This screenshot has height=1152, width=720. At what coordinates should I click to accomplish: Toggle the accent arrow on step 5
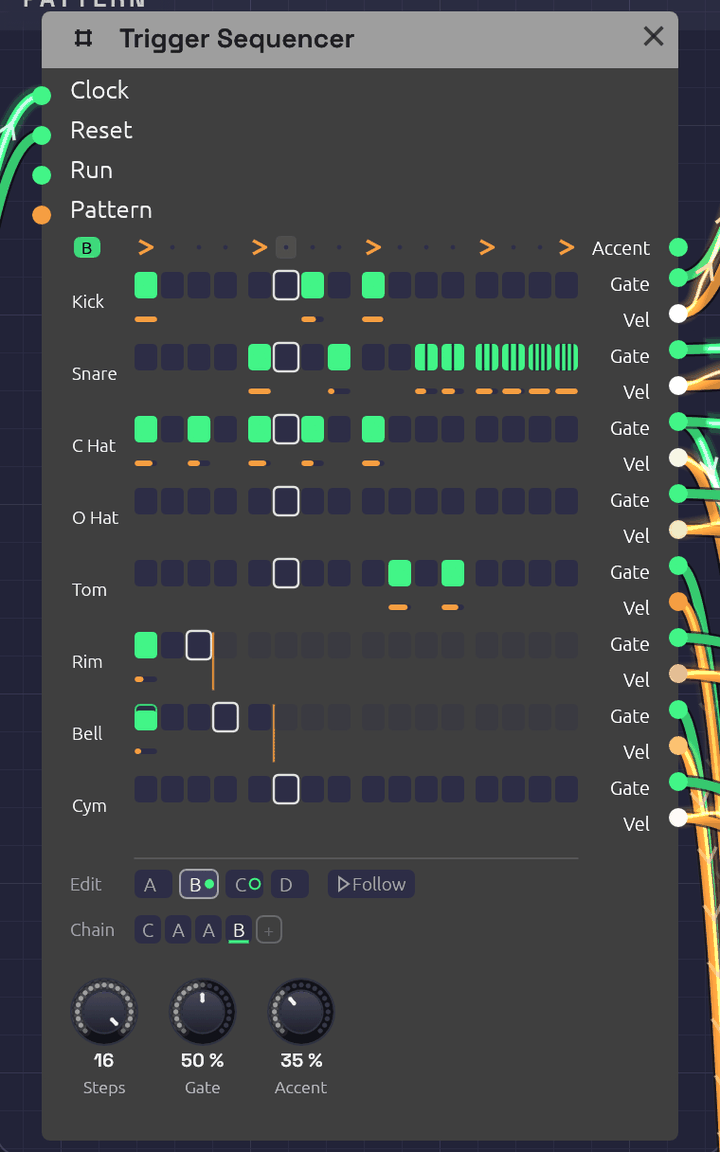pyautogui.click(x=259, y=248)
